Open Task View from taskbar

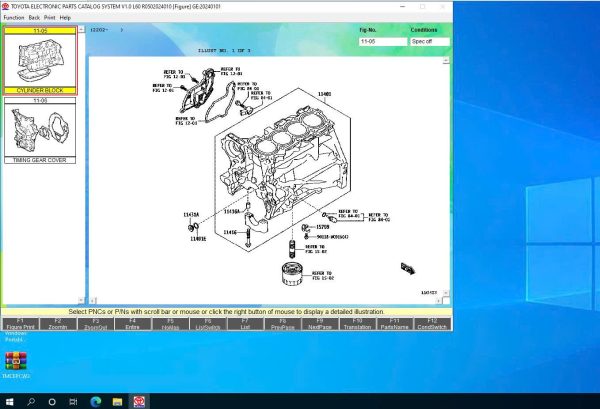73,402
